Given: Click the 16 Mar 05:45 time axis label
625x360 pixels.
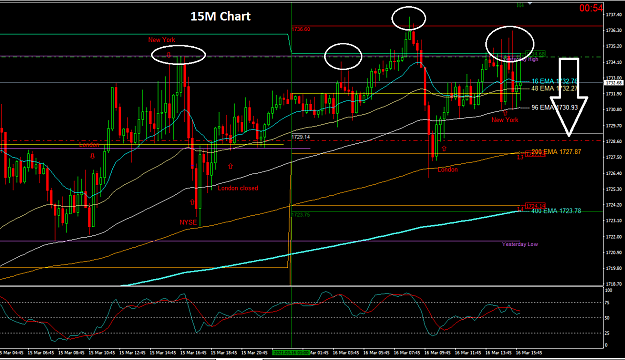Looking at the screenshot, I should [x=376, y=353].
